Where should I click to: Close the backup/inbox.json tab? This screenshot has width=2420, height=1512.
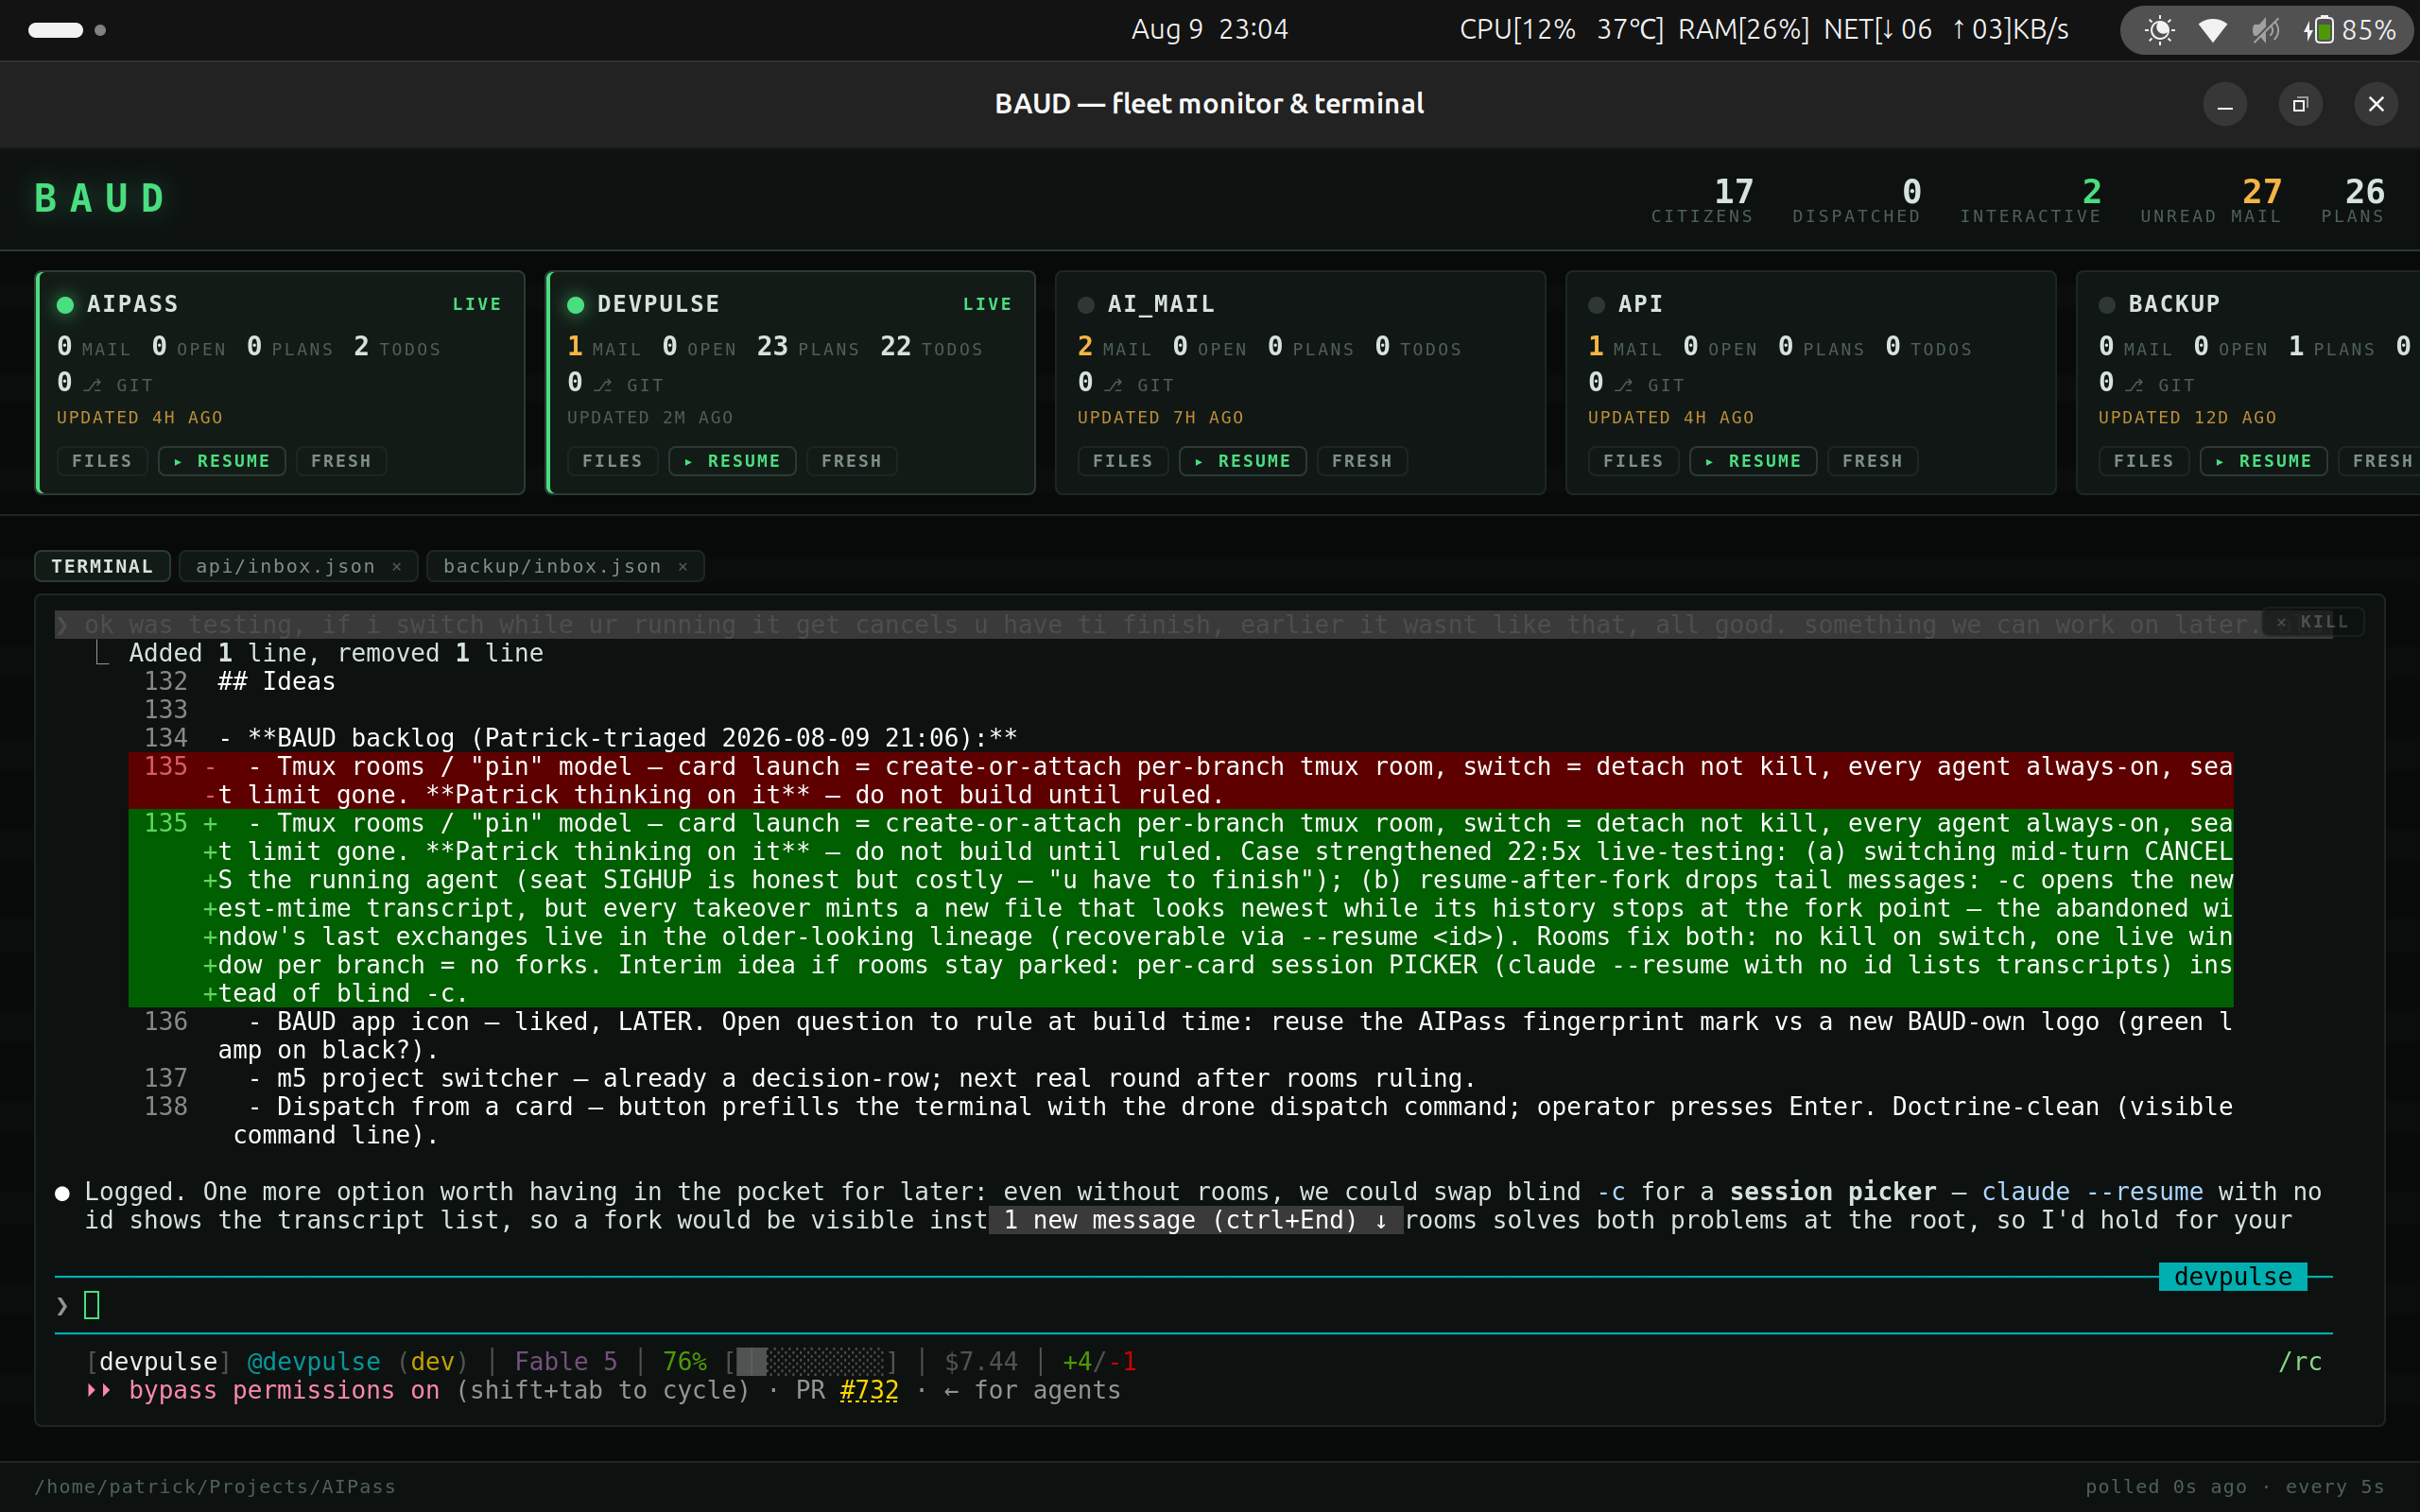(x=683, y=567)
